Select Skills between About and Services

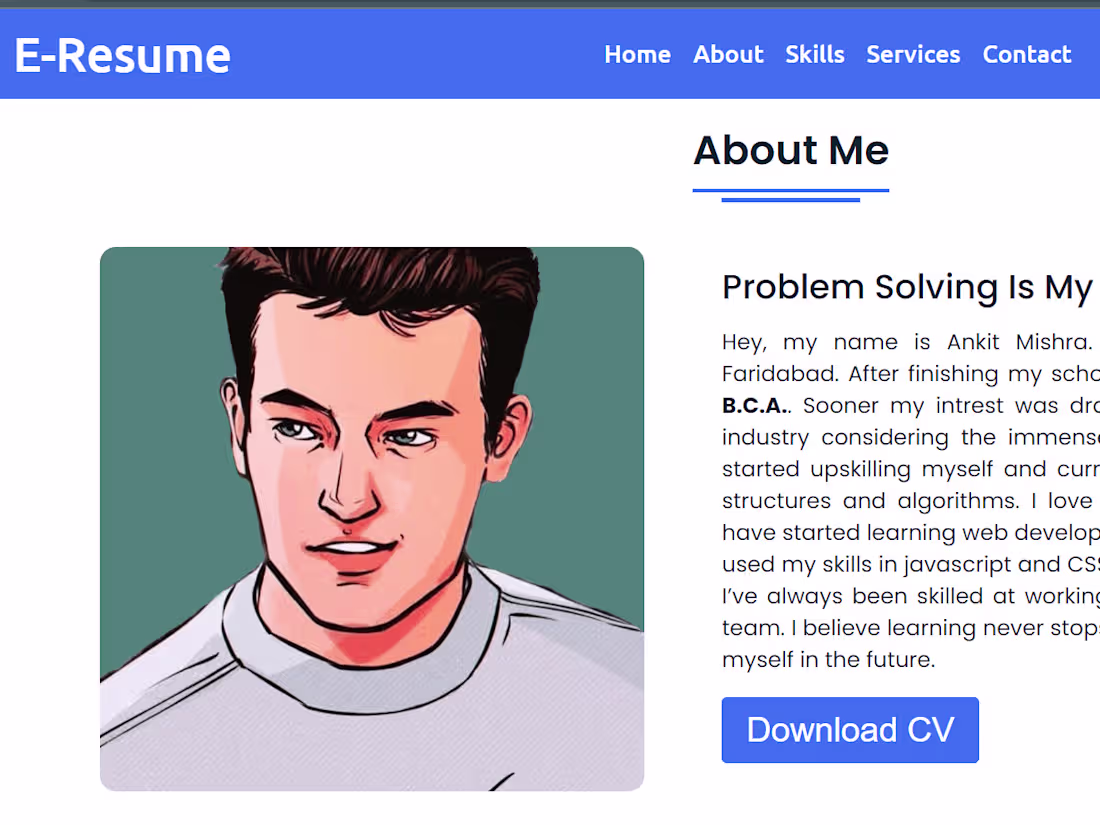[x=815, y=55]
